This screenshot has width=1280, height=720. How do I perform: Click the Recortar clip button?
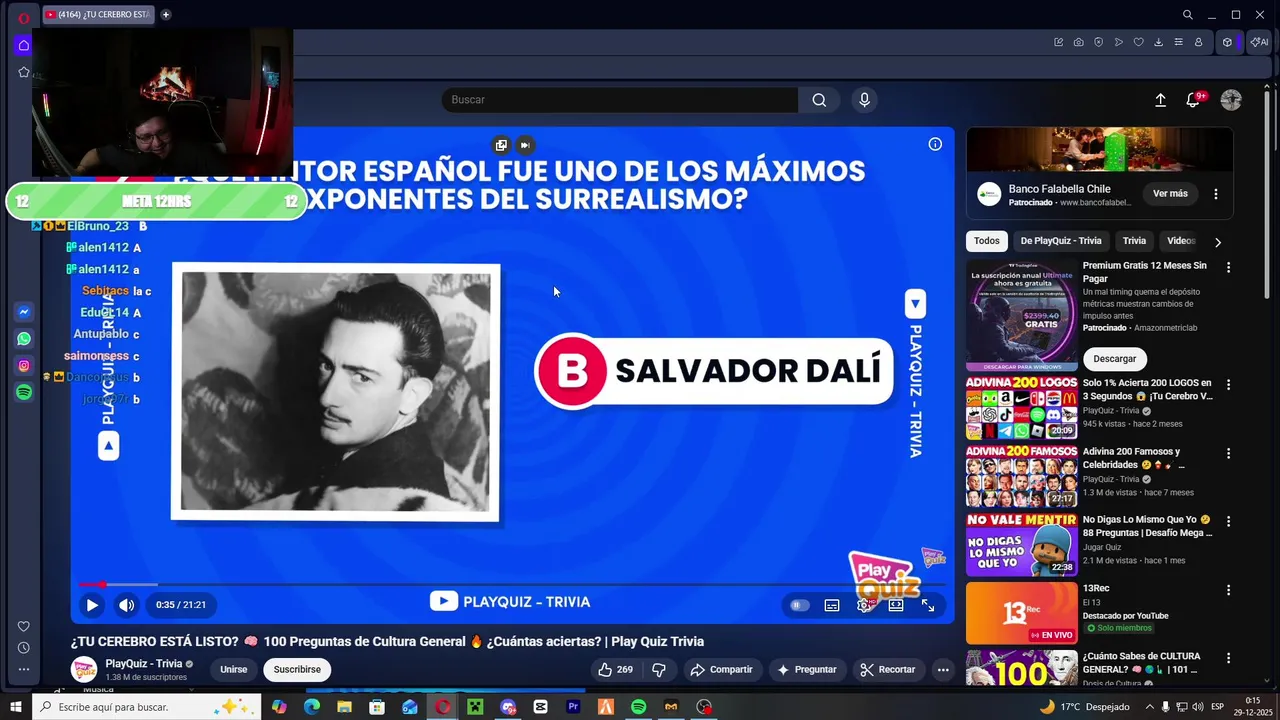[x=888, y=670]
